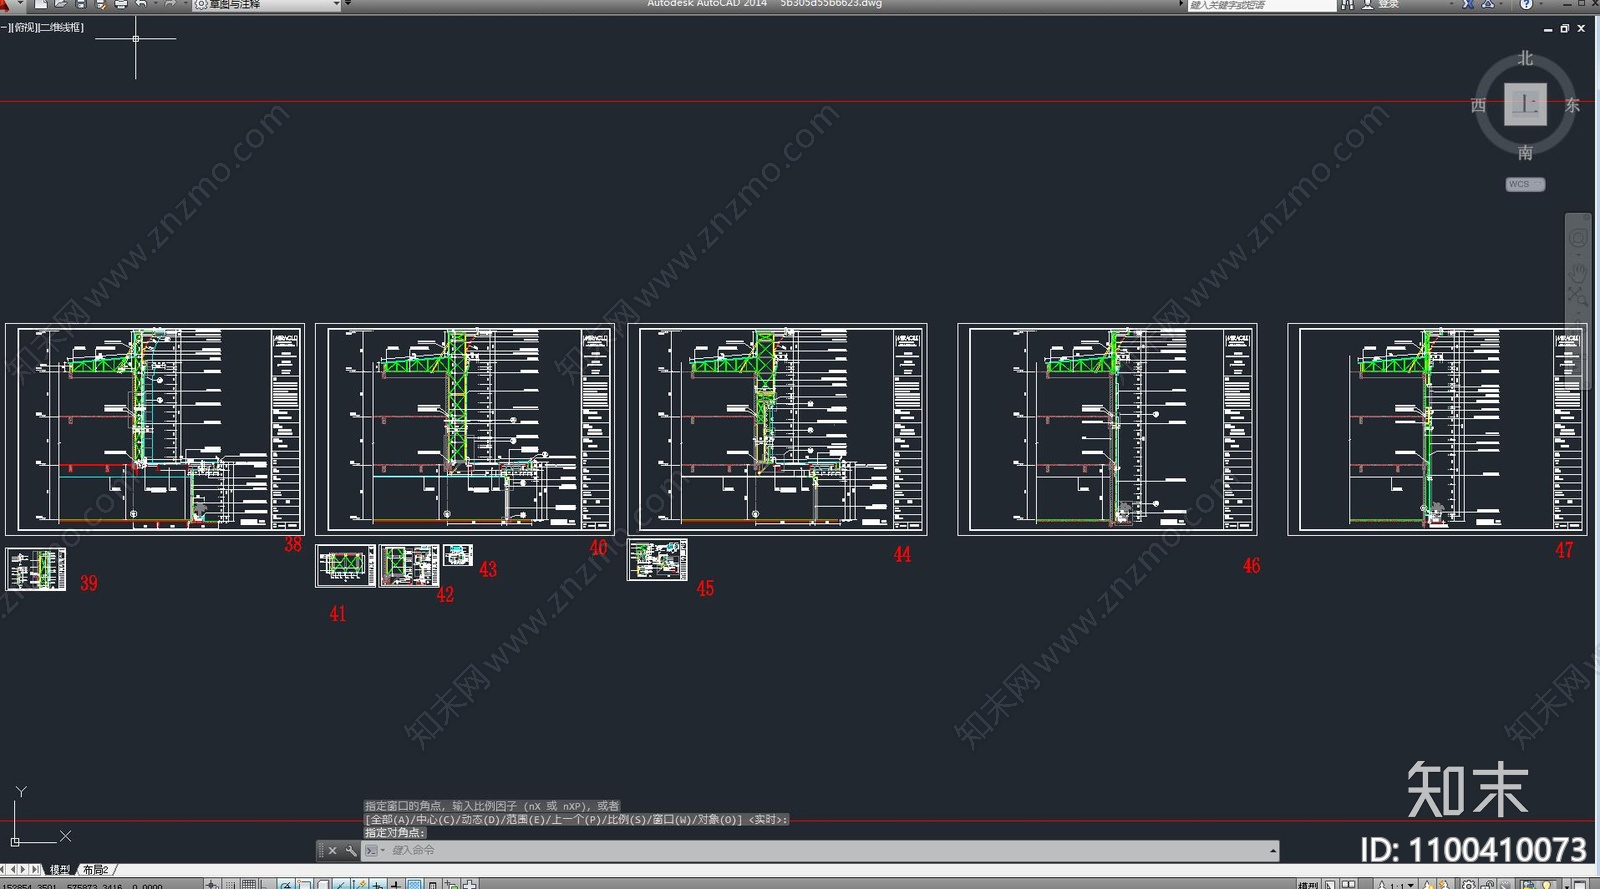1600x889 pixels.
Task: Click the Open file icon in quick access toolbar
Action: (x=60, y=4)
